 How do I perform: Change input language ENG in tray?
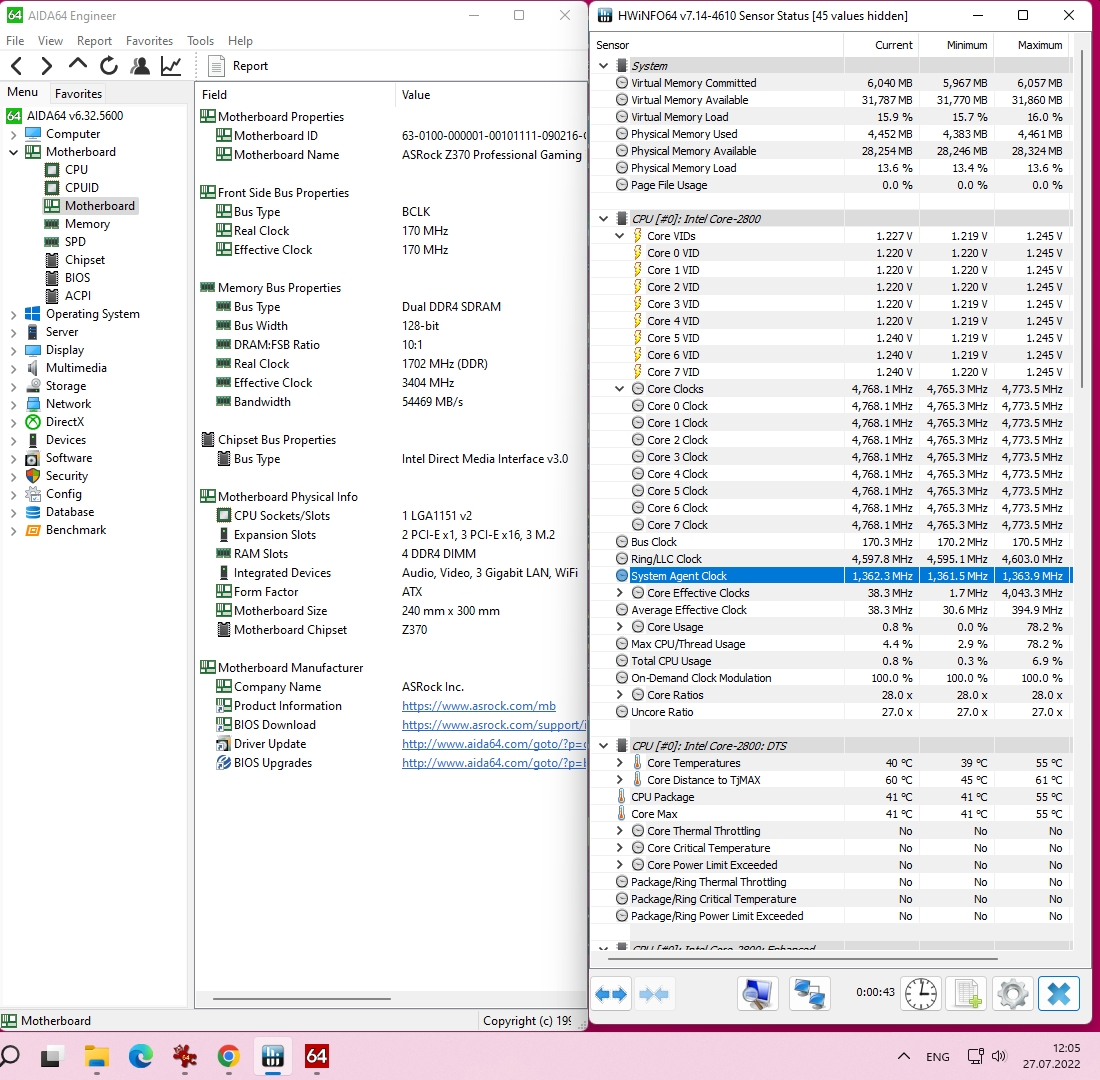(938, 1057)
